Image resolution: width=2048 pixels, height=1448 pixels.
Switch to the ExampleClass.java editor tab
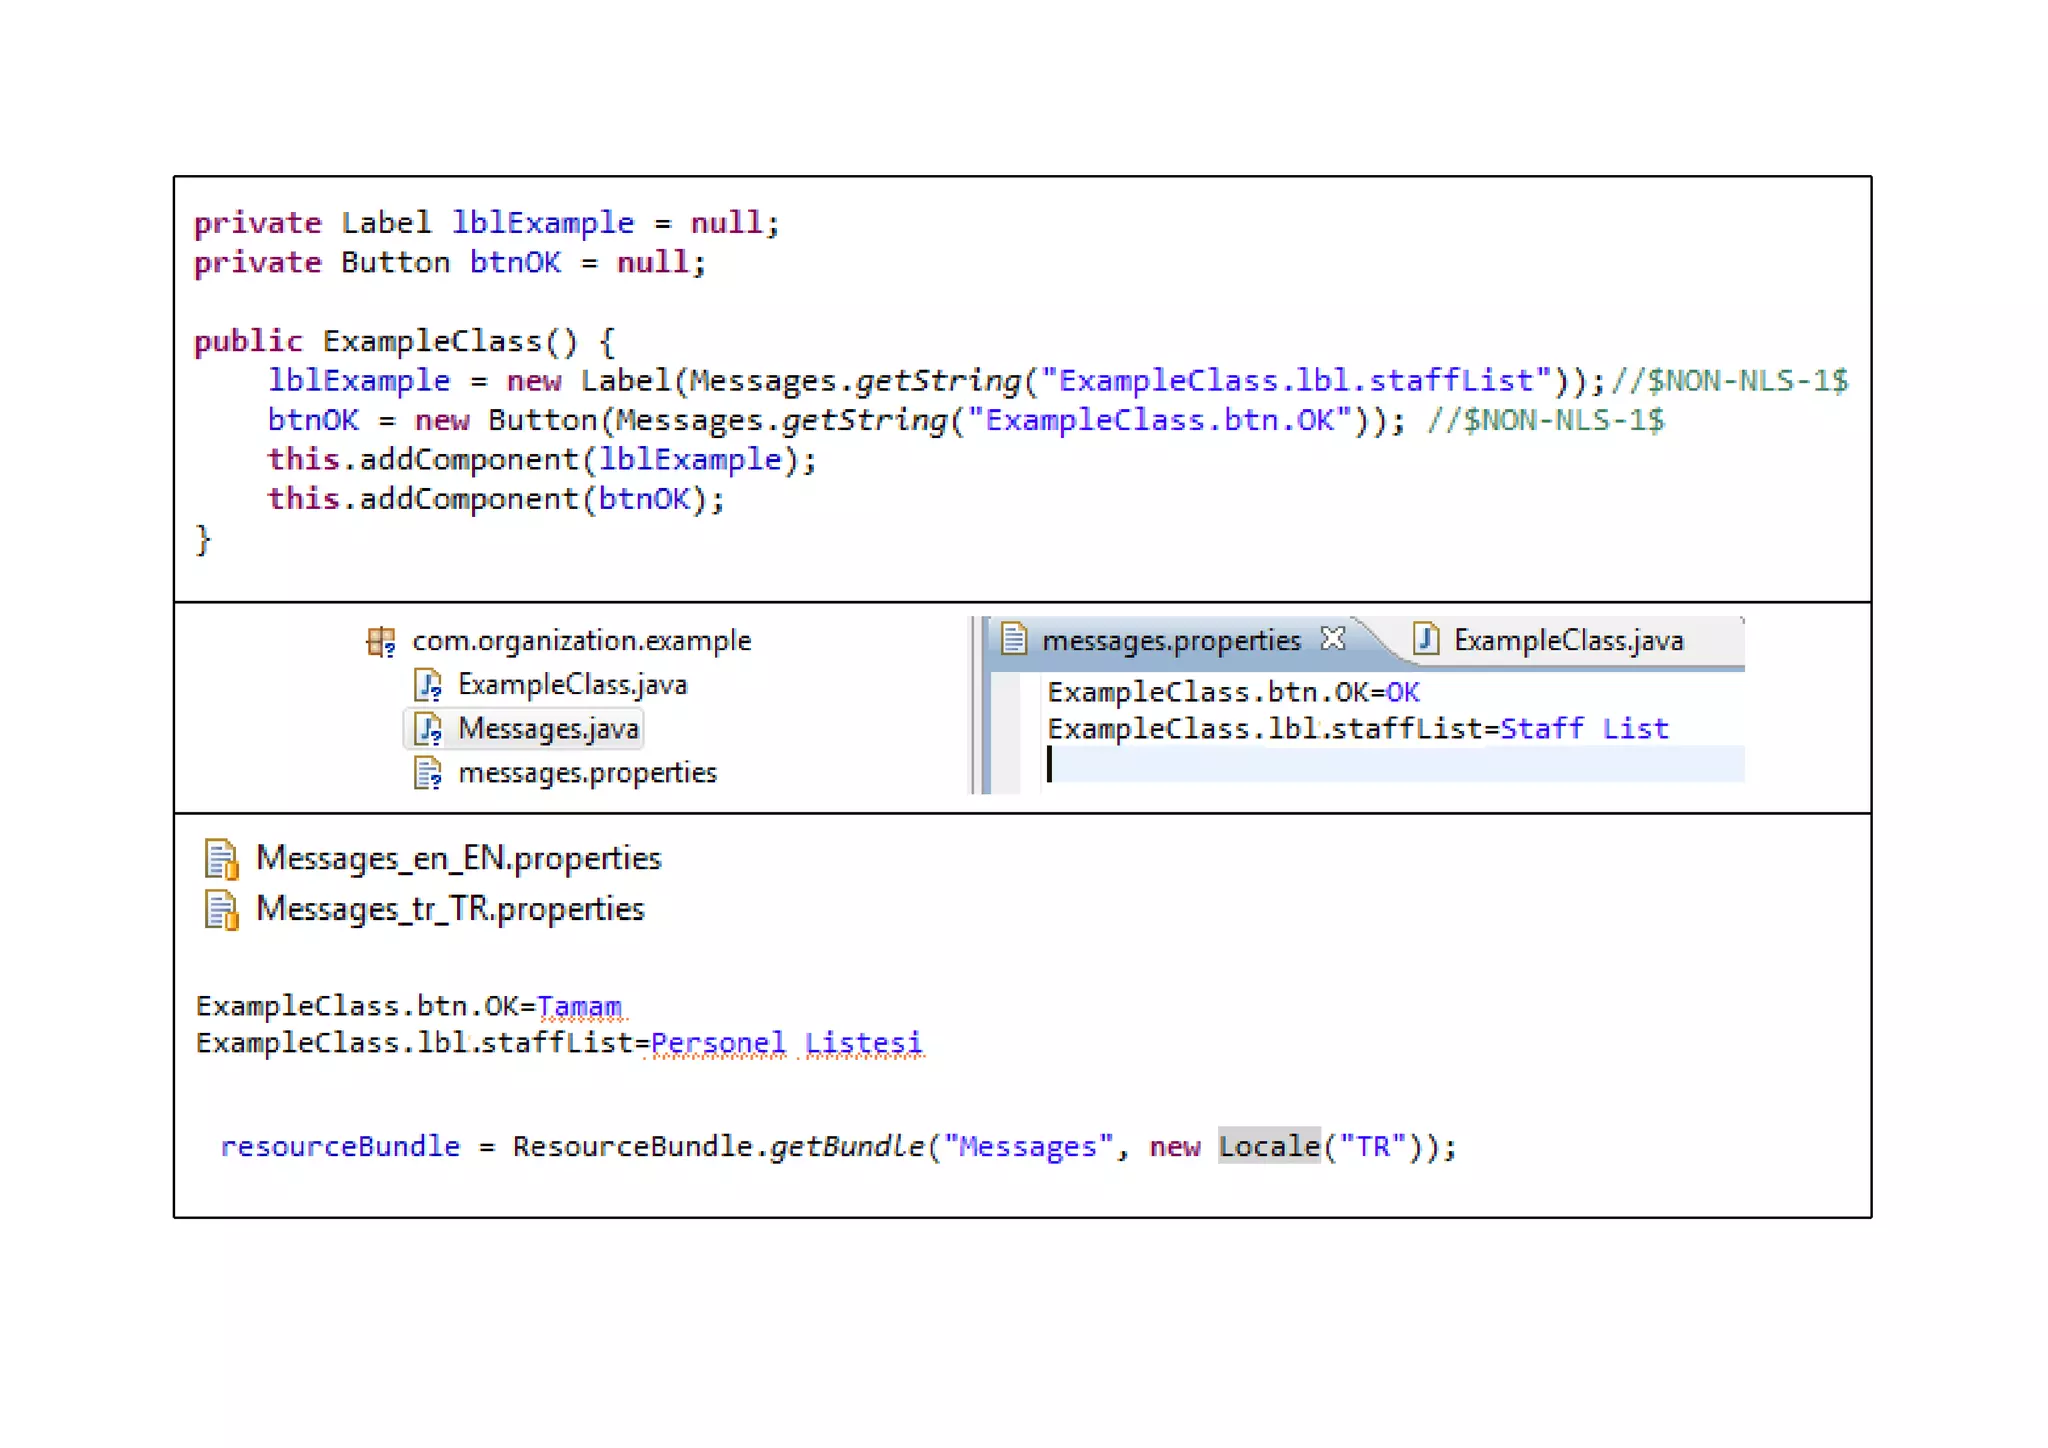[x=1567, y=641]
